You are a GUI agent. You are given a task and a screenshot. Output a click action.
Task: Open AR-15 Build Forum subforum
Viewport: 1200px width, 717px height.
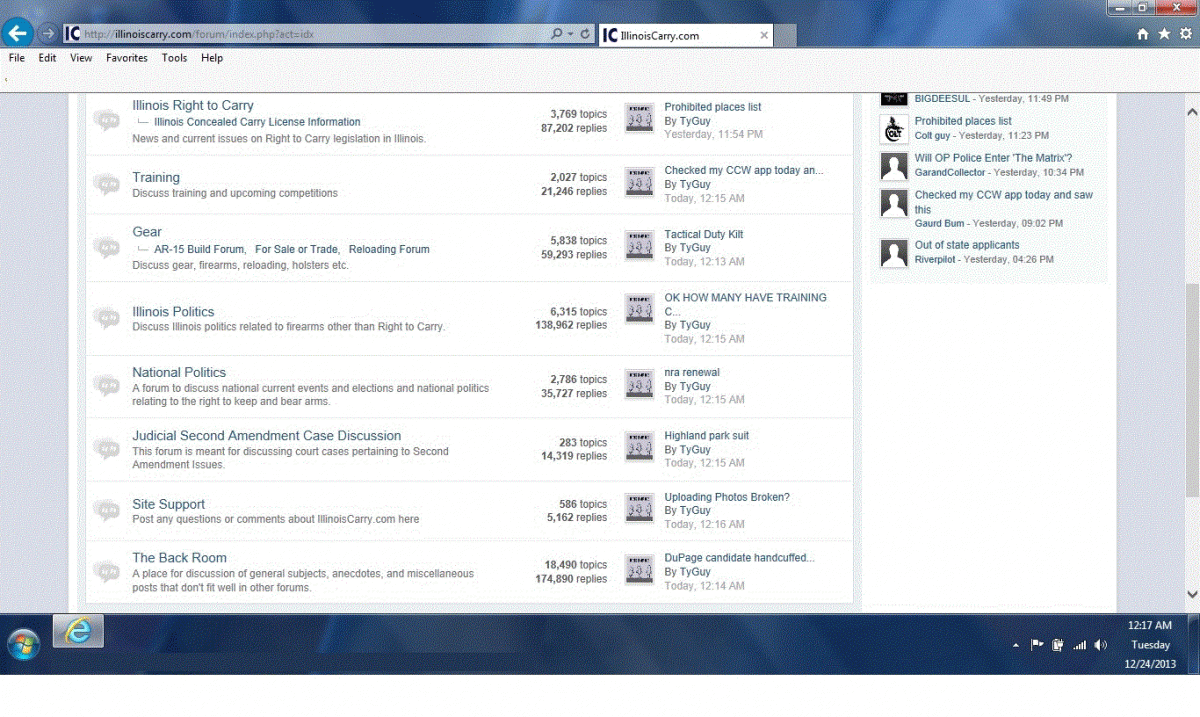[199, 249]
